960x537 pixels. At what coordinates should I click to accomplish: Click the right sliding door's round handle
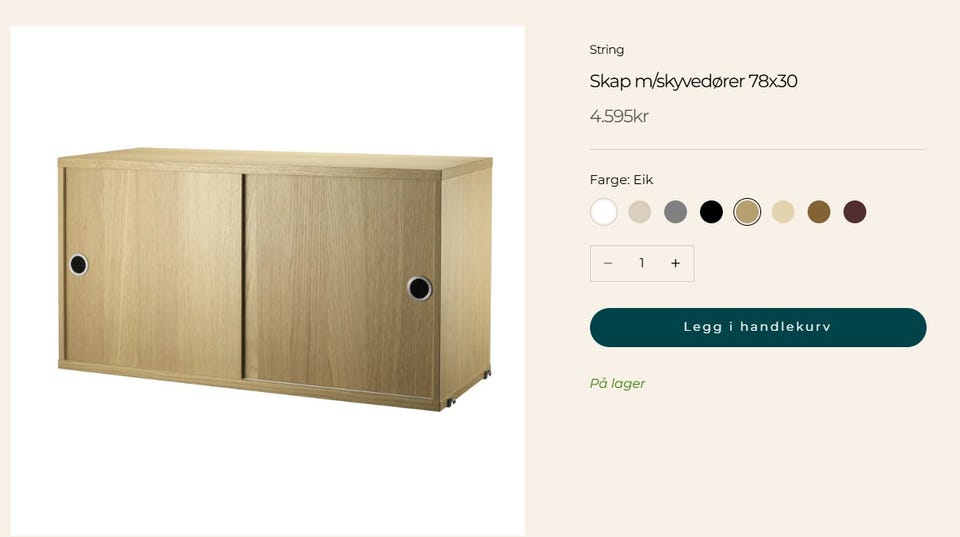click(x=419, y=288)
